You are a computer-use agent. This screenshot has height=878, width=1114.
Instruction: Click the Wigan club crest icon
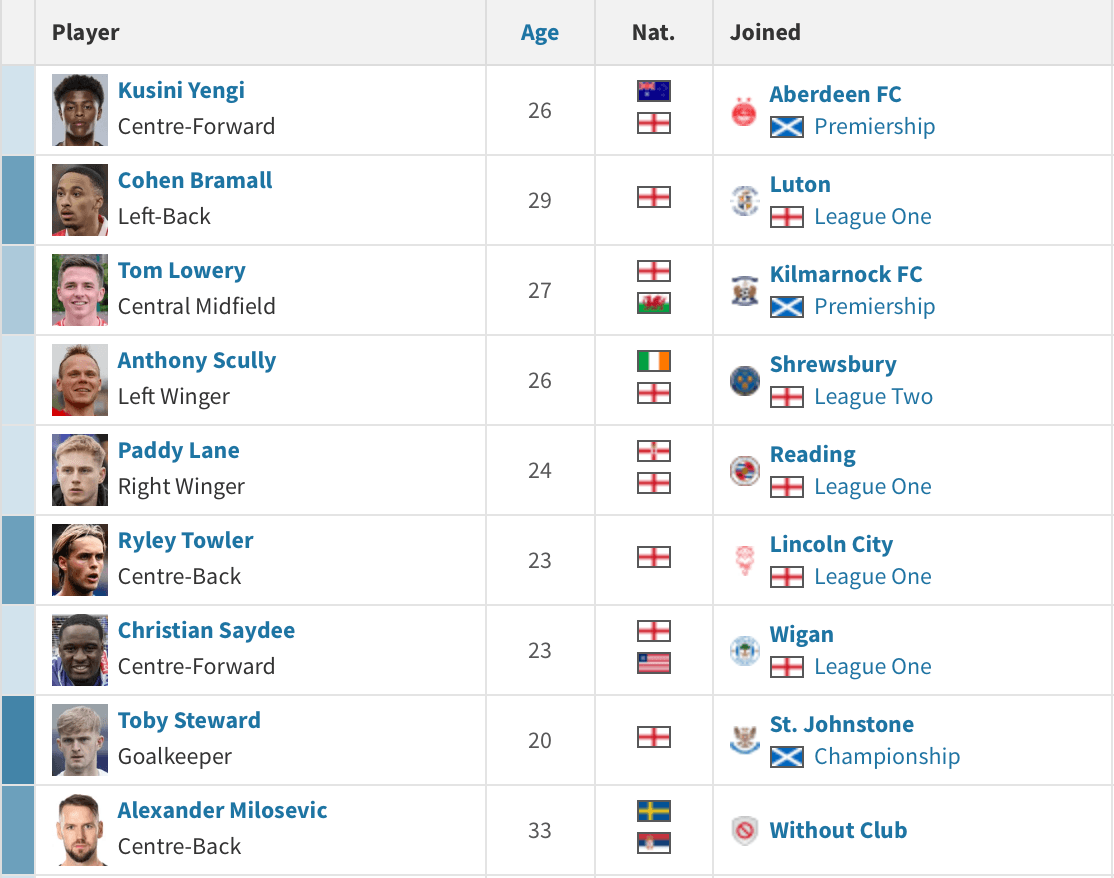[745, 651]
